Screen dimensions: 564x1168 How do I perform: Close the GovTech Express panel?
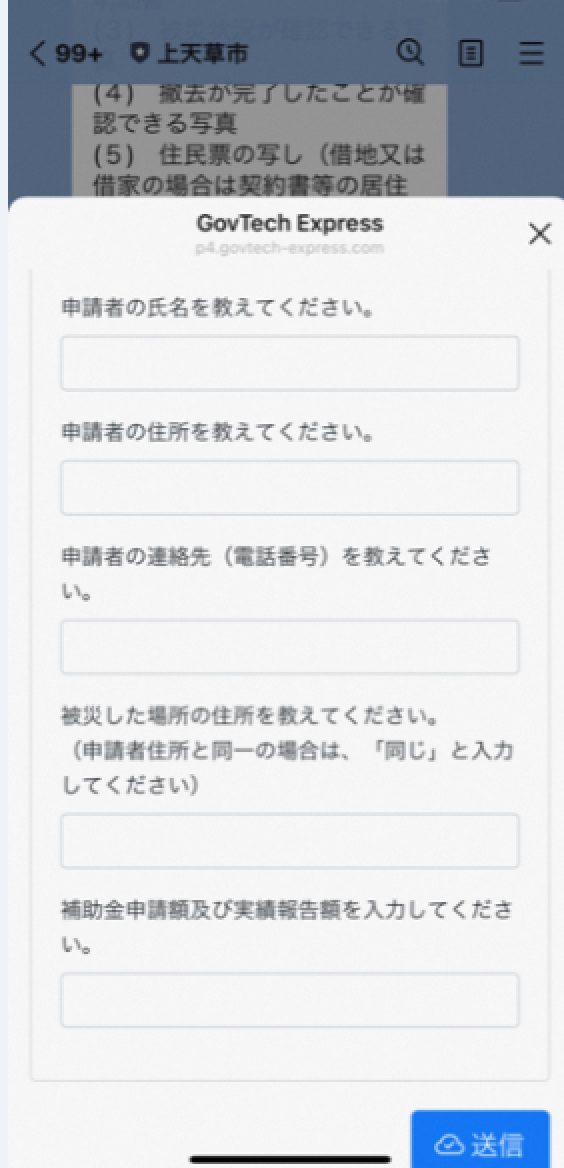click(539, 234)
